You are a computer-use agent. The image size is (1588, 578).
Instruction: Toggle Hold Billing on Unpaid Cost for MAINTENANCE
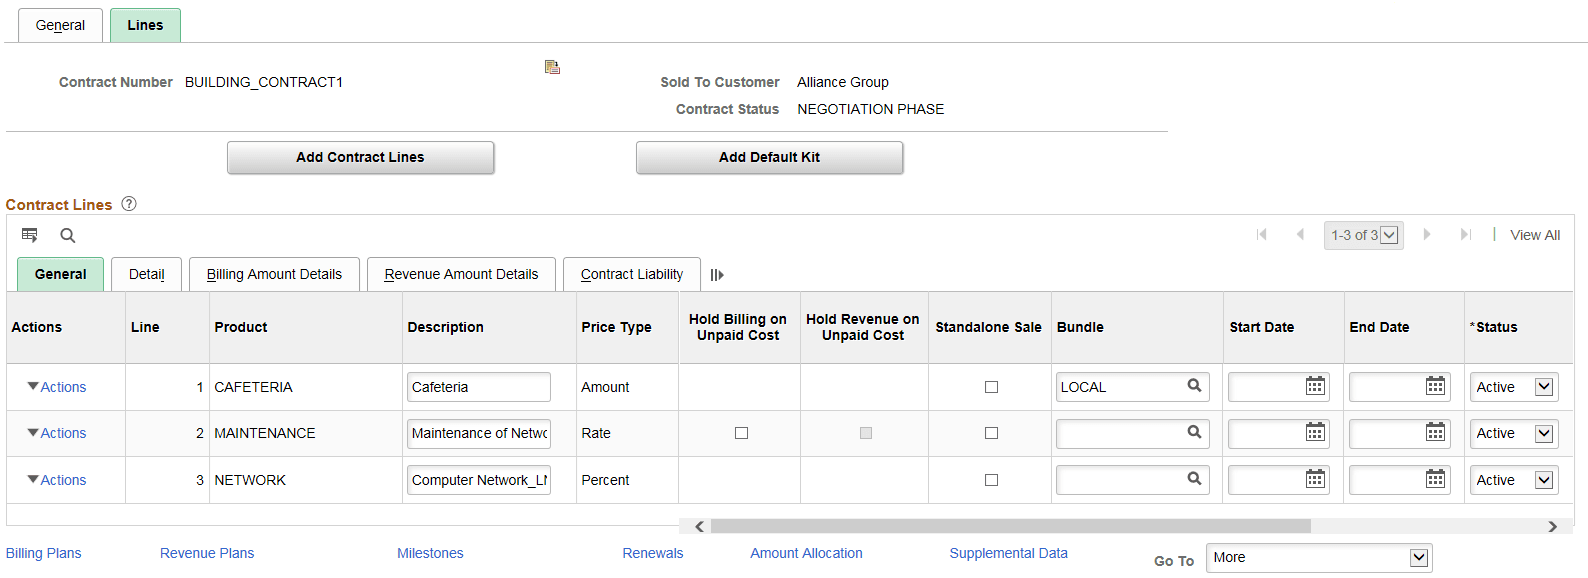(741, 433)
